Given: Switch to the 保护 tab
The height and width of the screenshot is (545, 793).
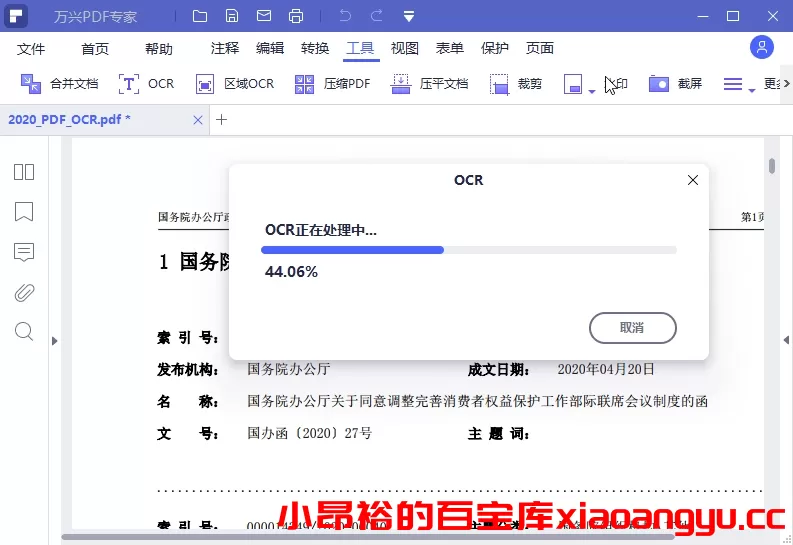Looking at the screenshot, I should click(495, 48).
